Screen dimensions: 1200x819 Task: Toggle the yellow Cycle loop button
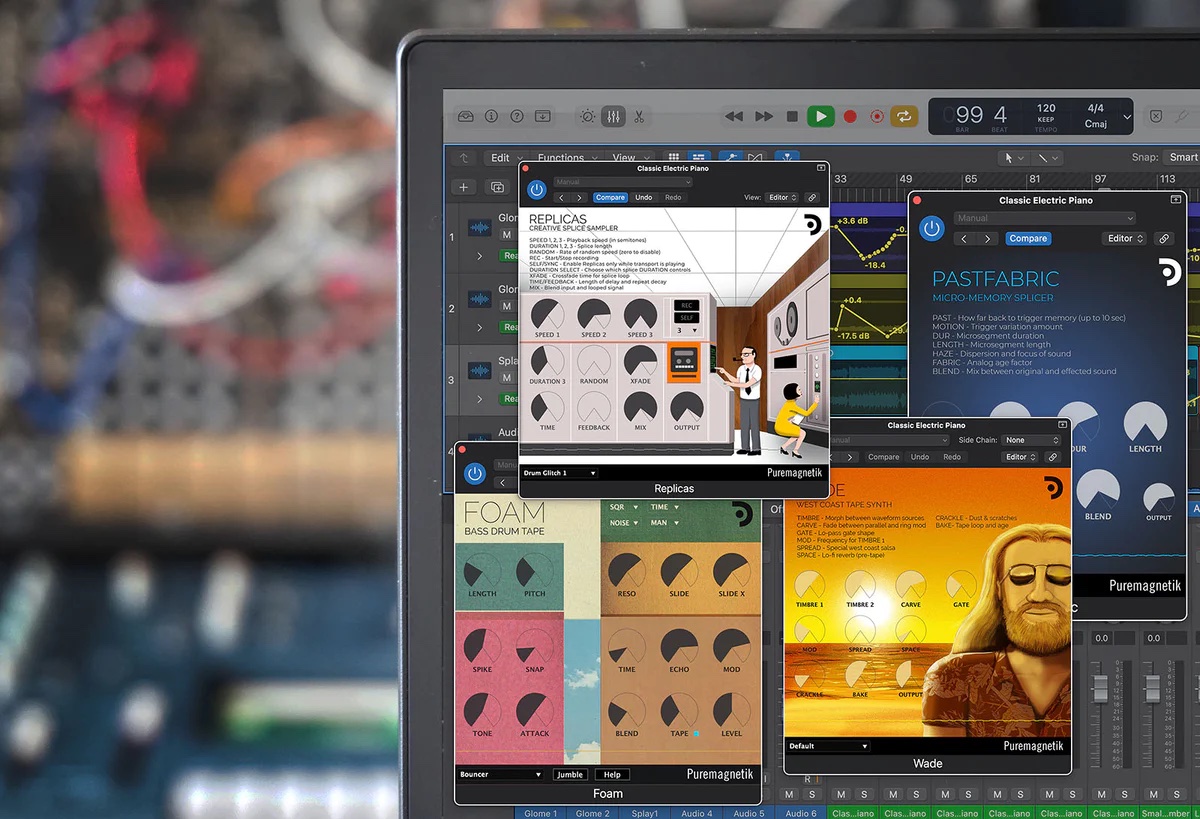904,116
